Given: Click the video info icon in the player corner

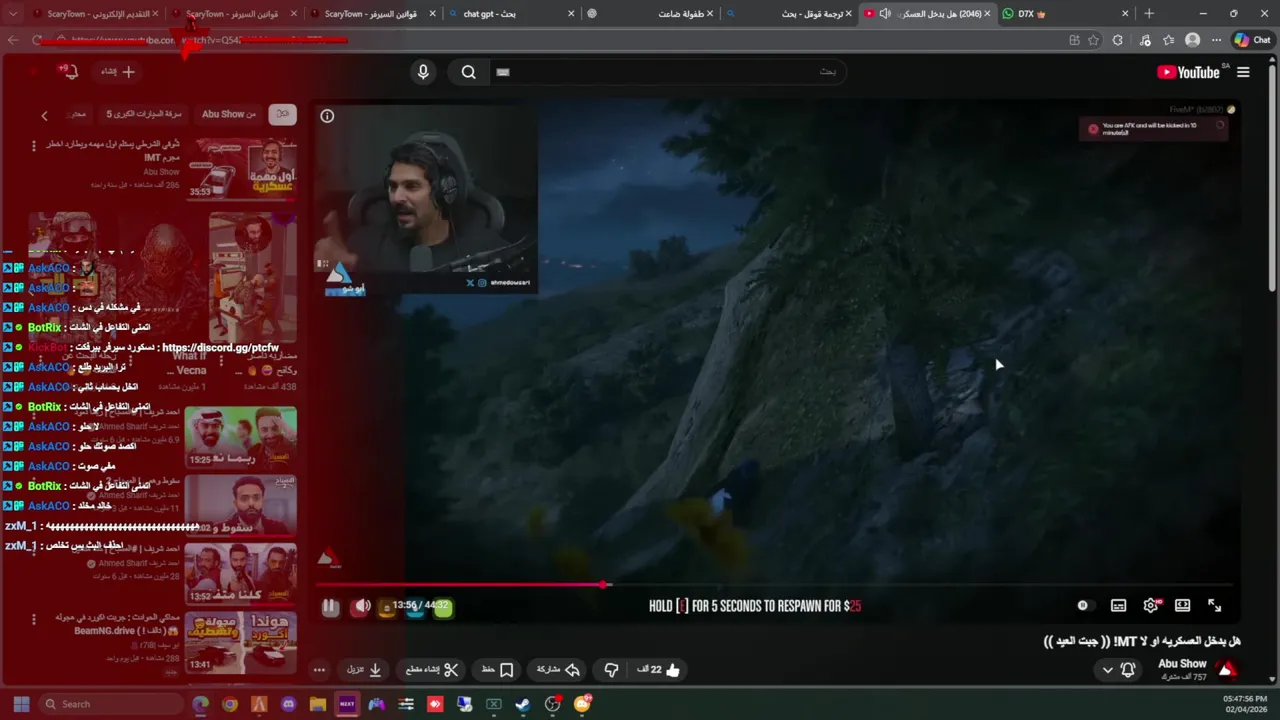Looking at the screenshot, I should point(327,116).
